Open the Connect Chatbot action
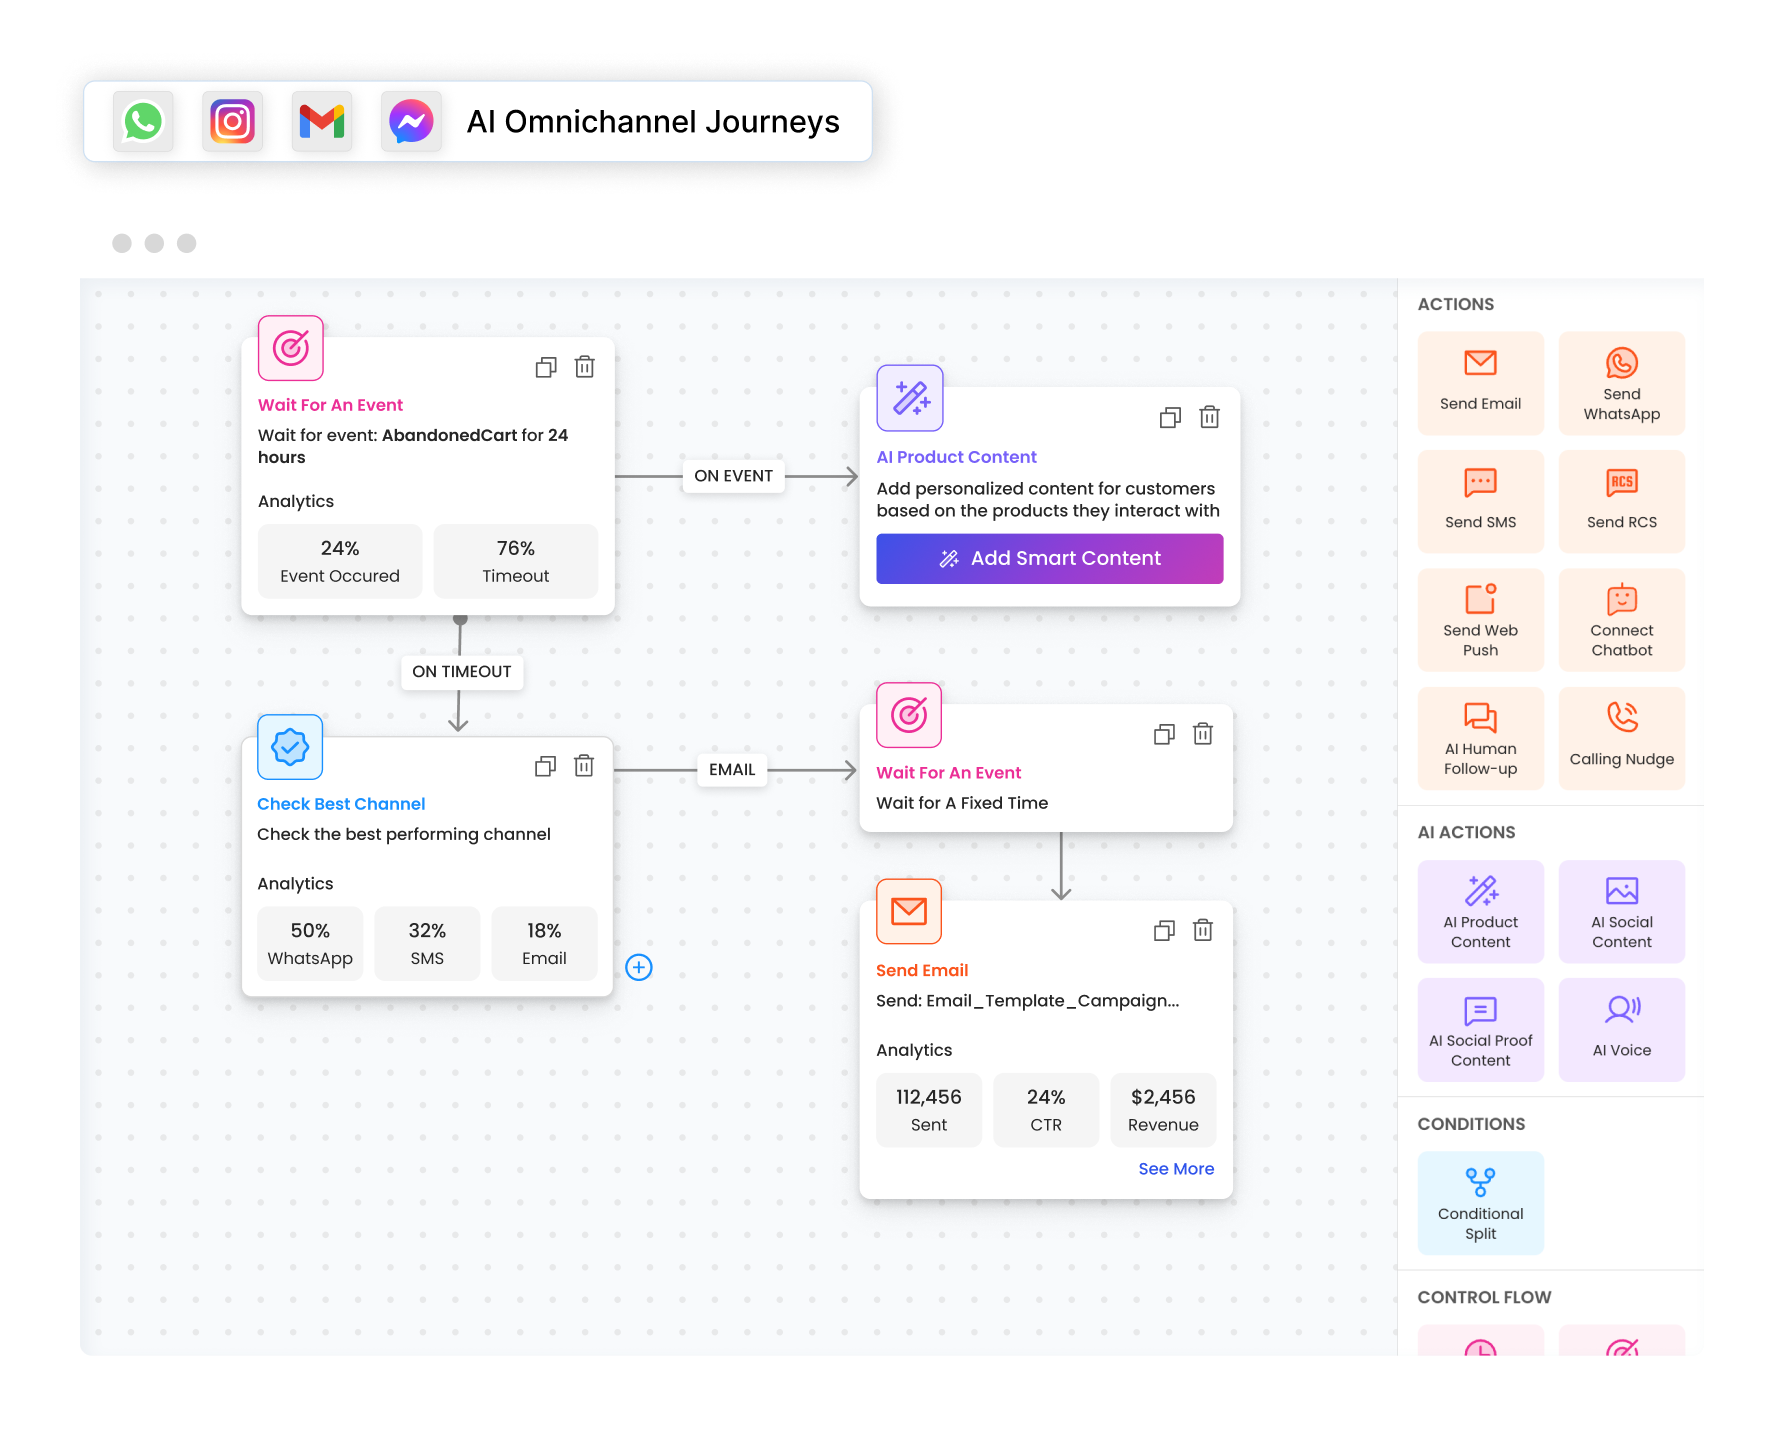Image resolution: width=1768 pixels, height=1440 pixels. [1621, 620]
